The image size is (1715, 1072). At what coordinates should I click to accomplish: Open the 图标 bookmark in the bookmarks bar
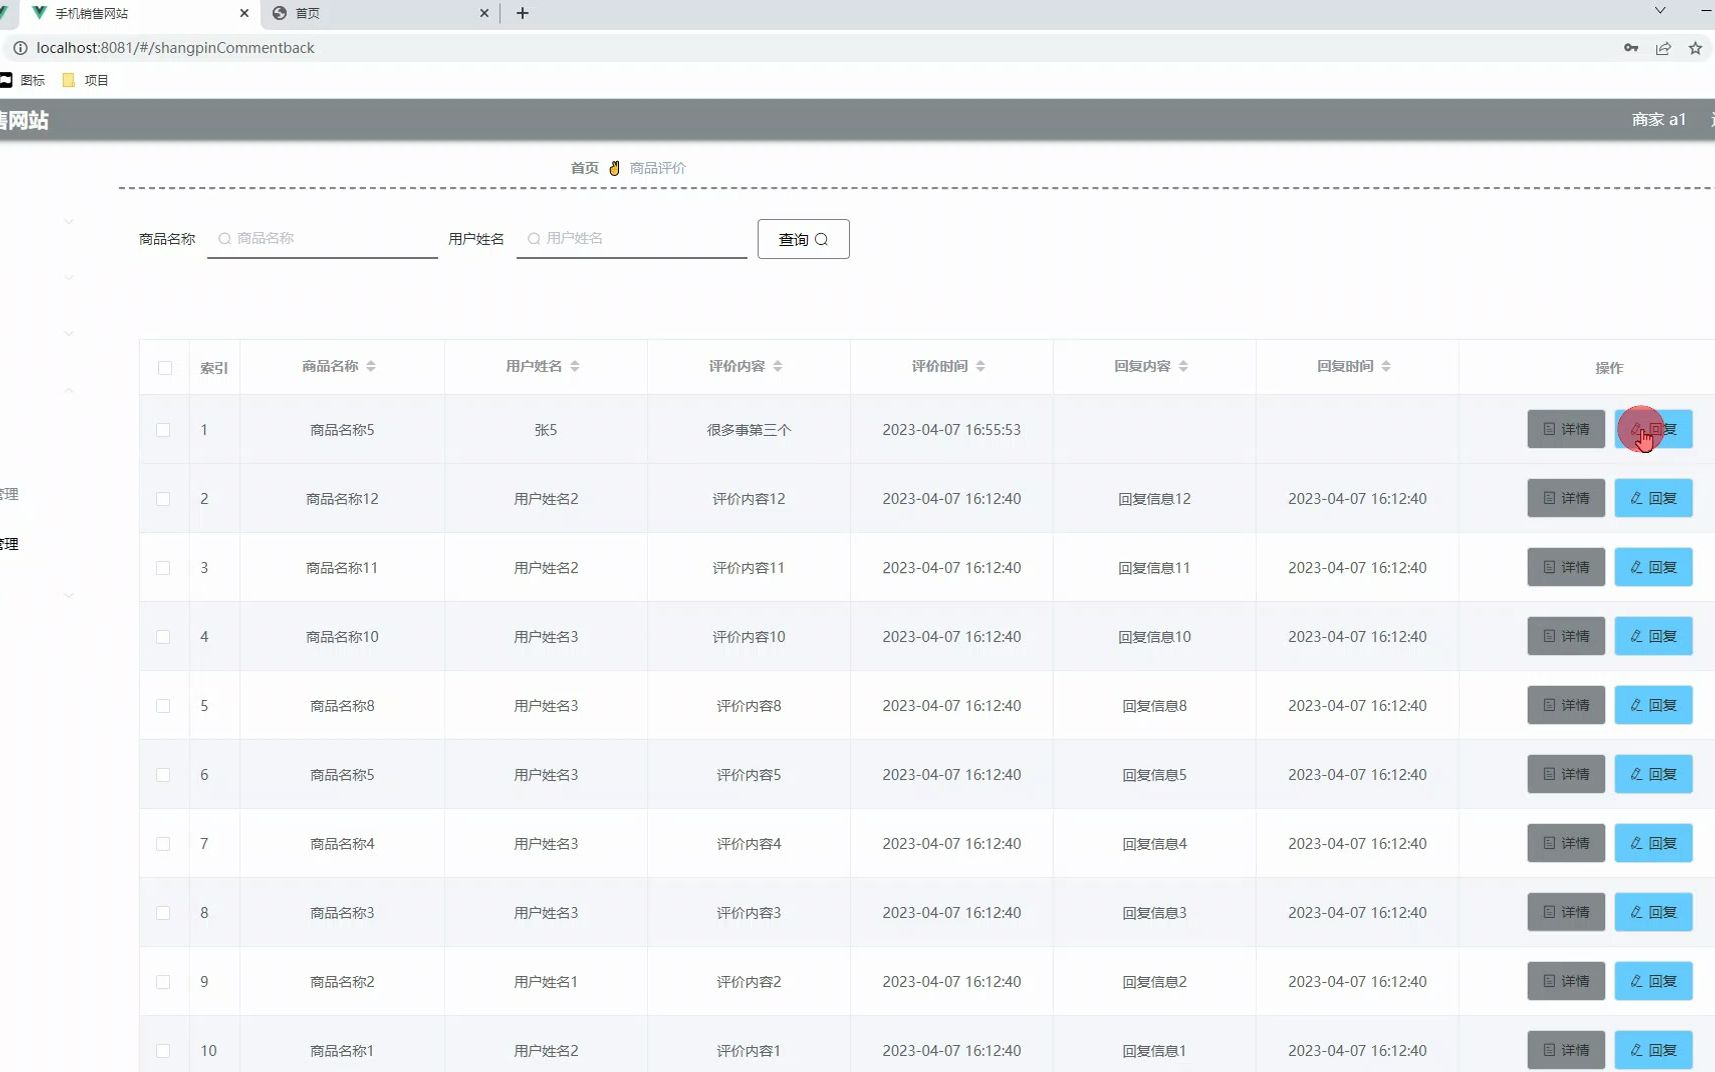tap(31, 80)
